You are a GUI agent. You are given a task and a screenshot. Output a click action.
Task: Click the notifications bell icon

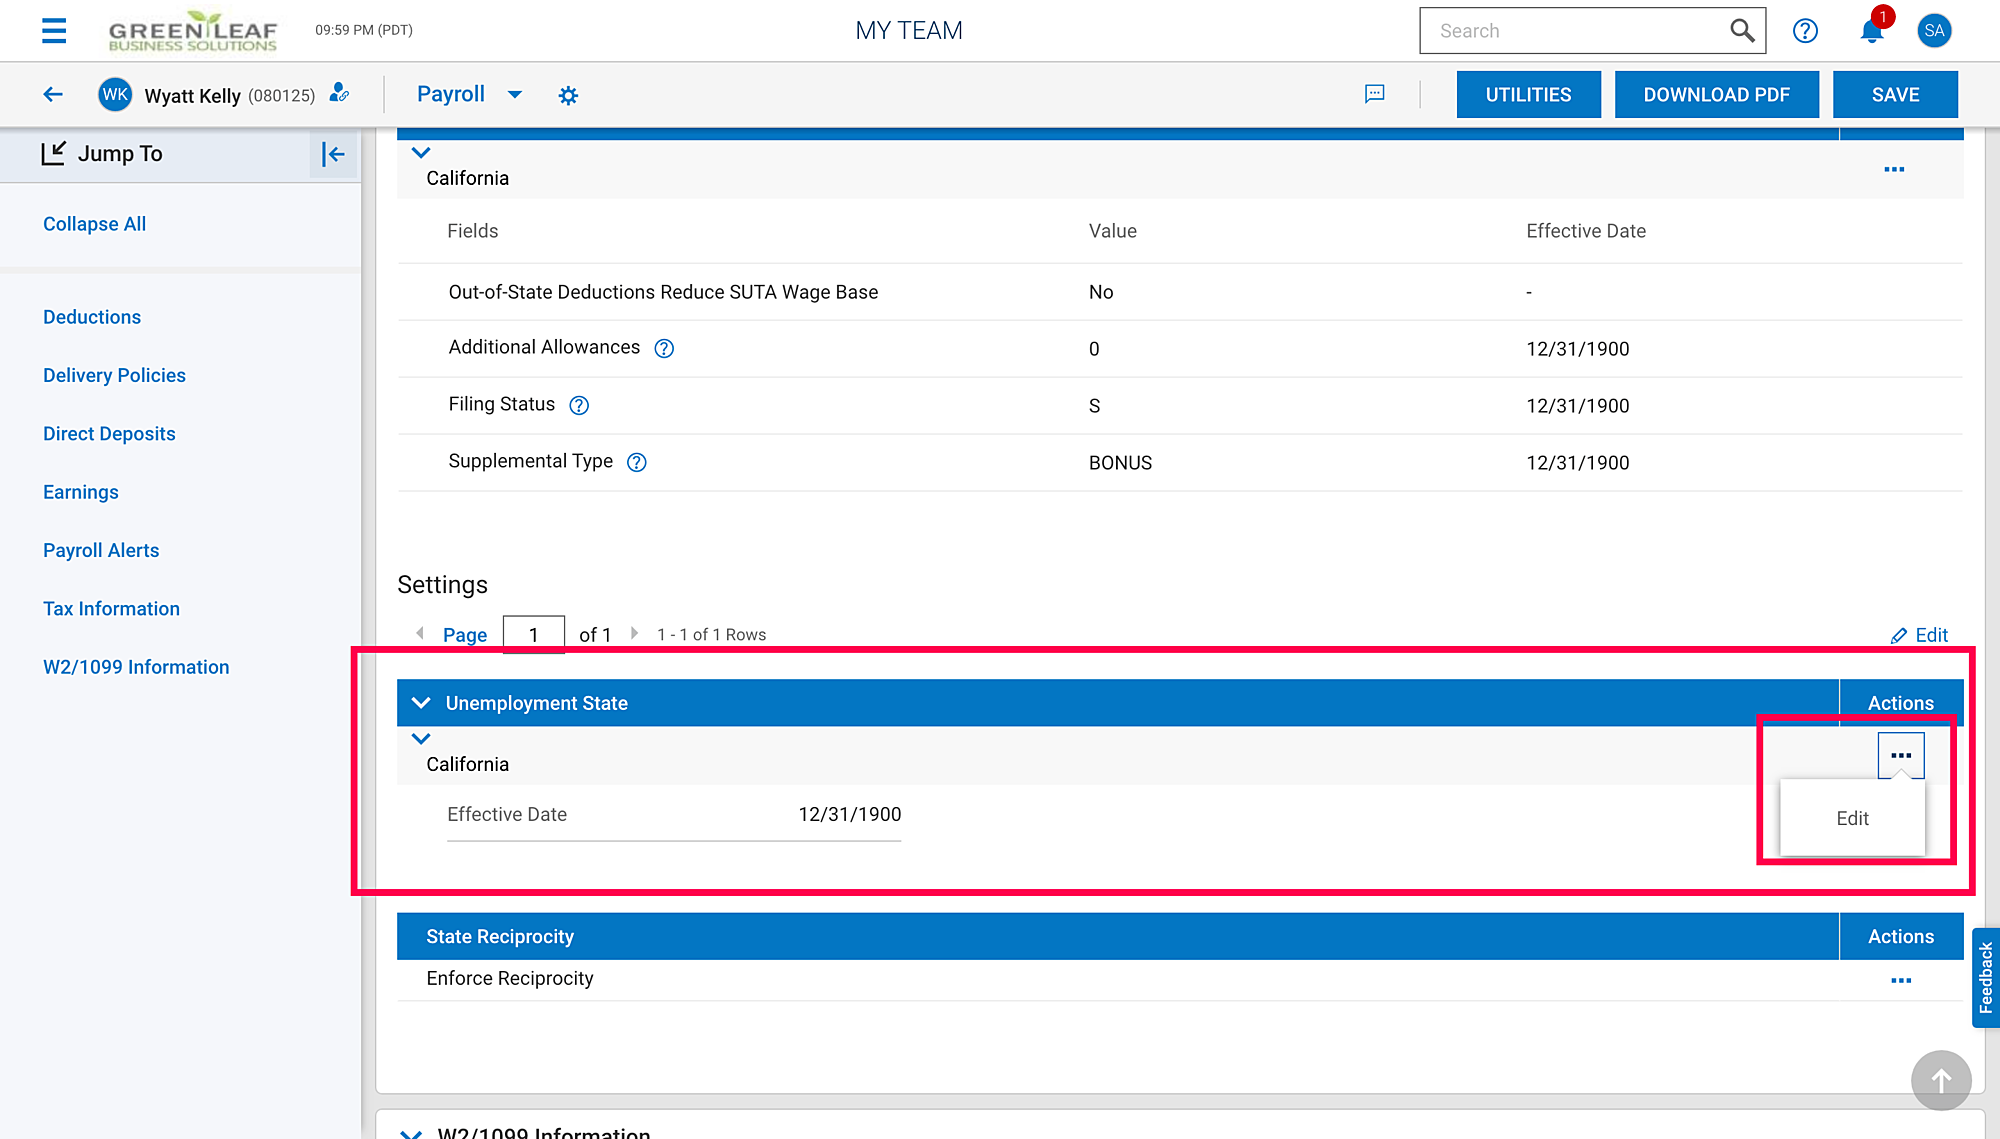[1871, 31]
